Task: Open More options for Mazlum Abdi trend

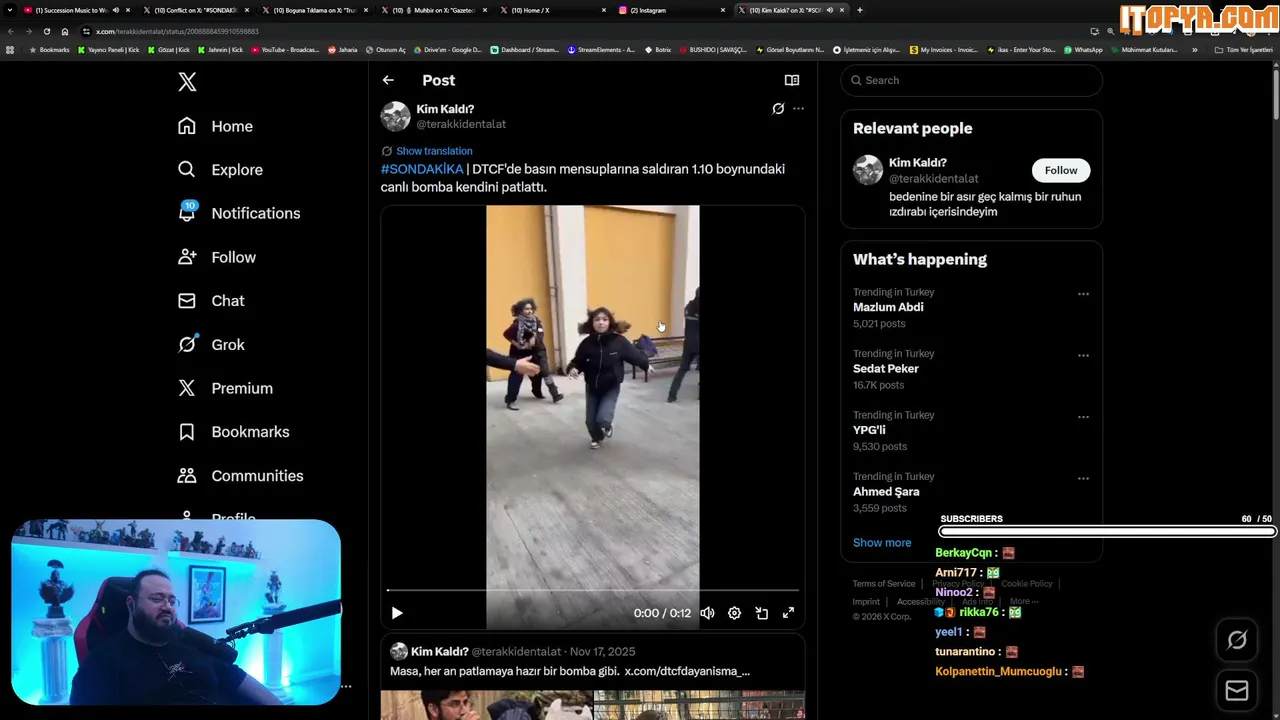Action: (1083, 294)
